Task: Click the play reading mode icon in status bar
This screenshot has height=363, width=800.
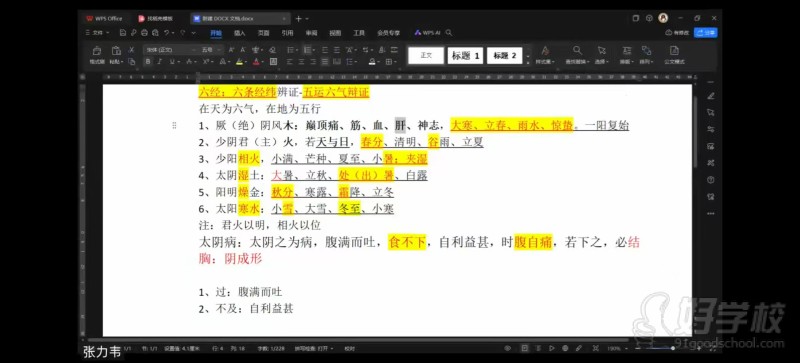Action: point(552,348)
